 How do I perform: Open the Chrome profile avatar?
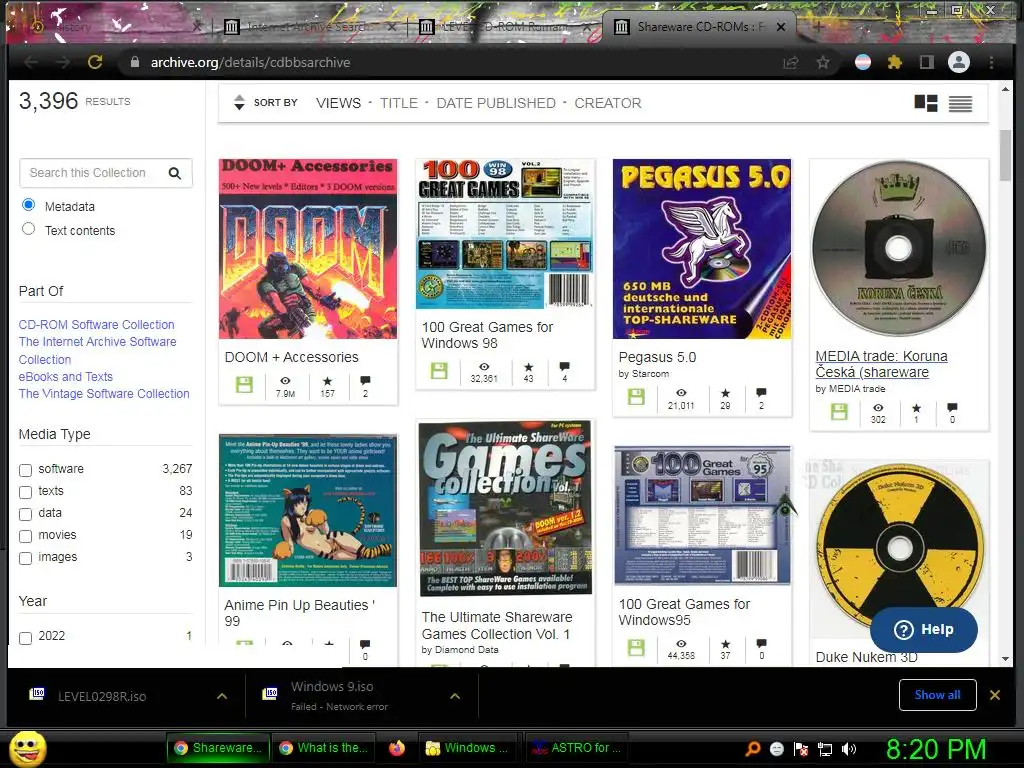coord(959,62)
